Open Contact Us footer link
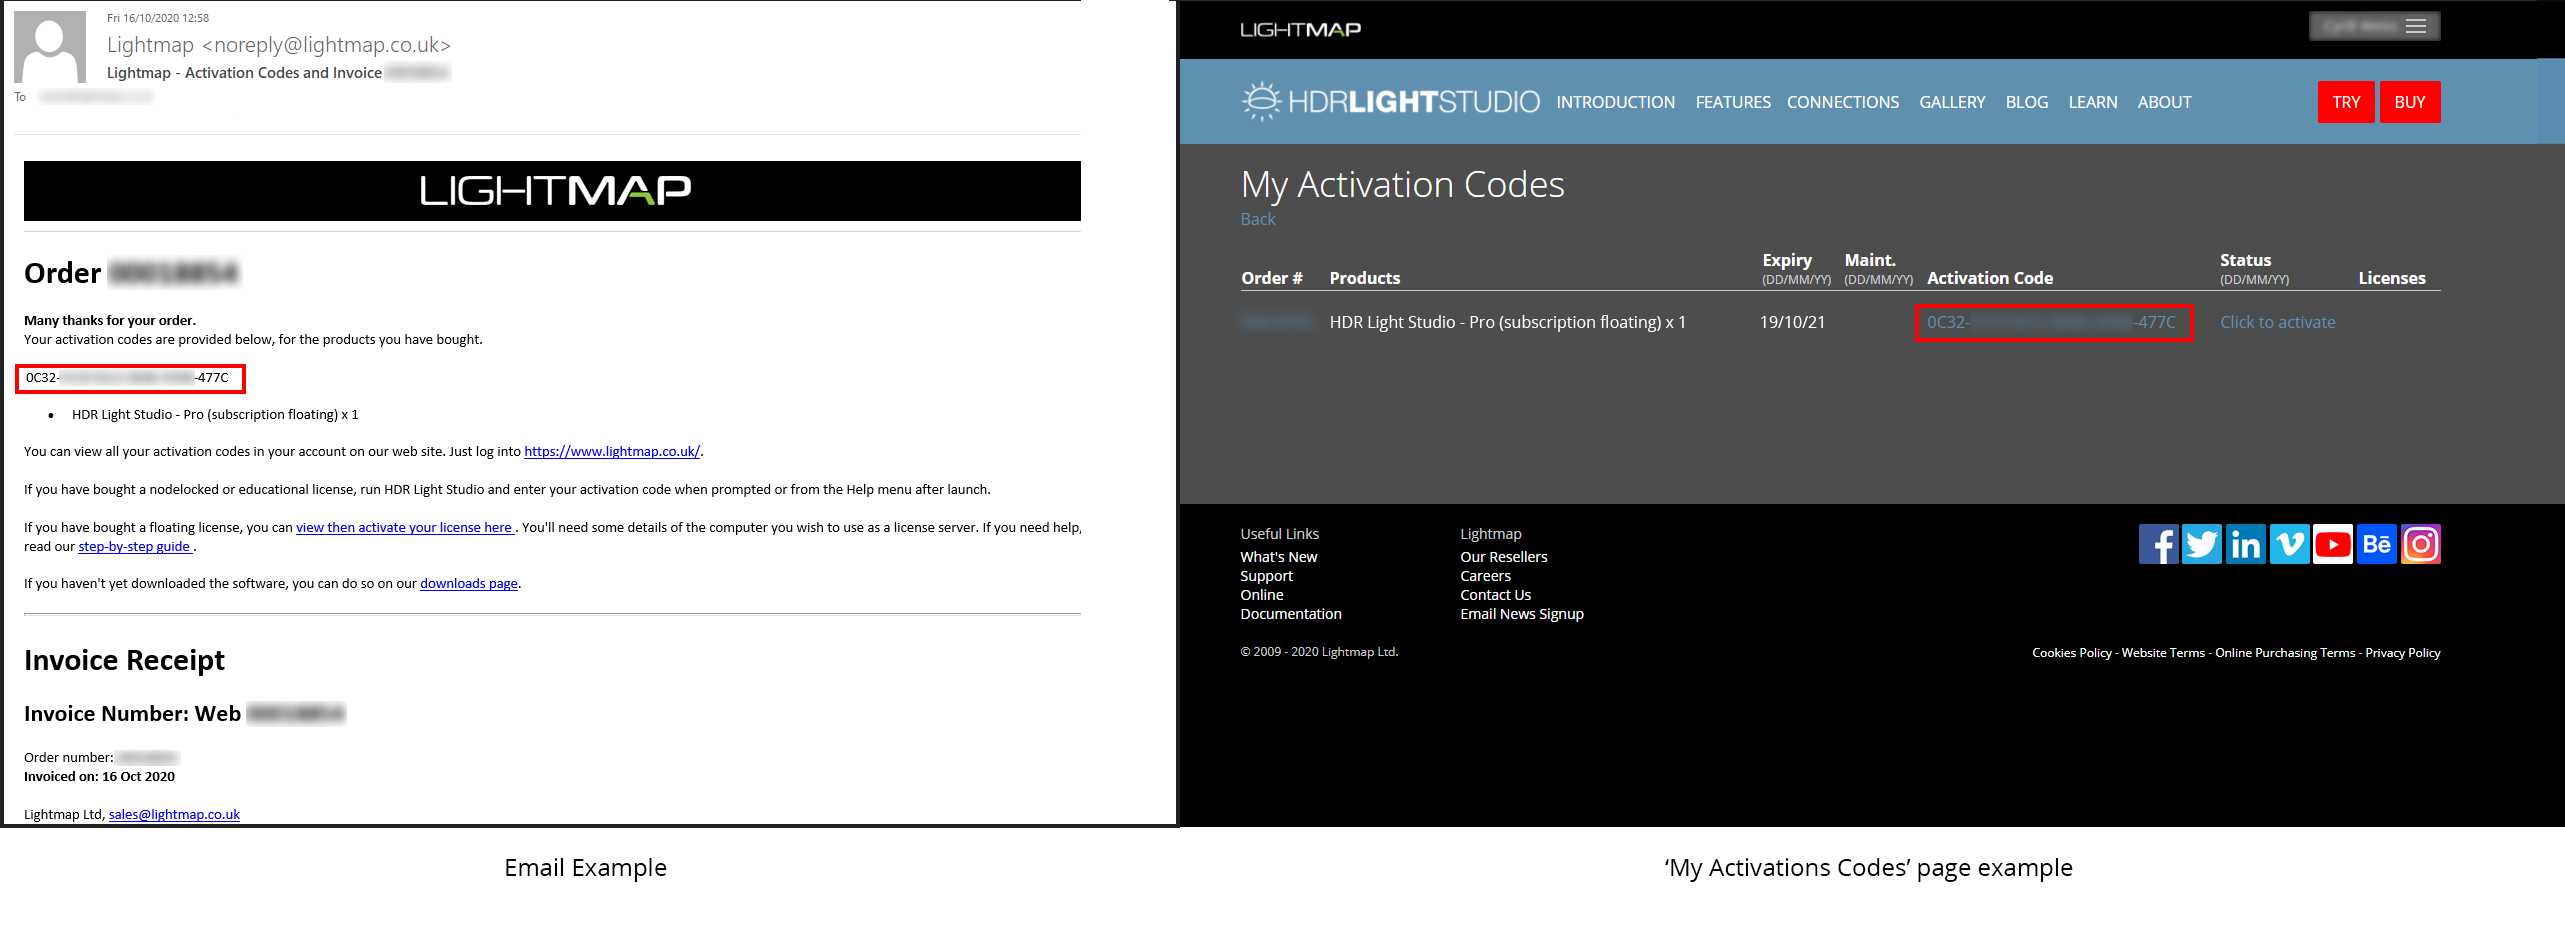This screenshot has width=2565, height=942. [x=1495, y=595]
